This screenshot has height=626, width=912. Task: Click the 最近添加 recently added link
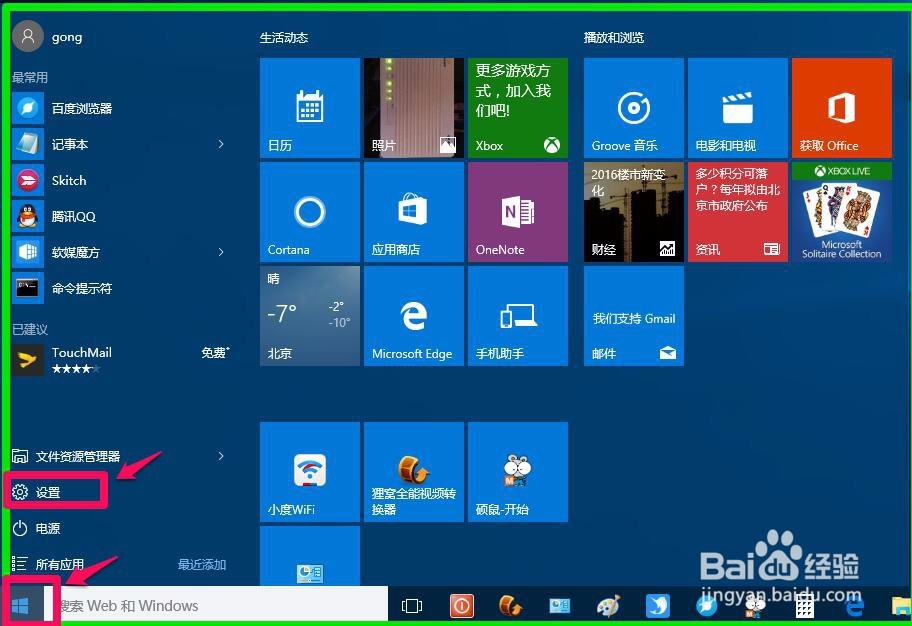202,564
